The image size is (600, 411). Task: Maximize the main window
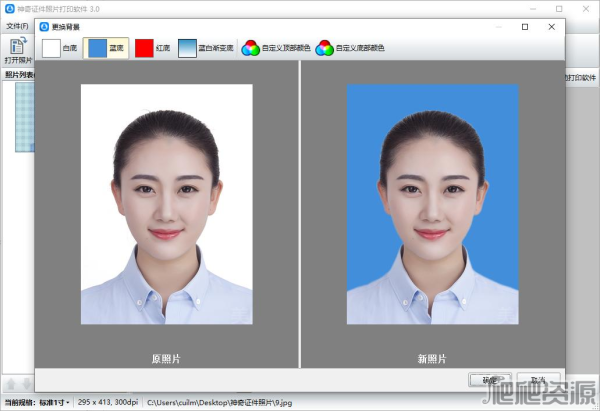559,9
